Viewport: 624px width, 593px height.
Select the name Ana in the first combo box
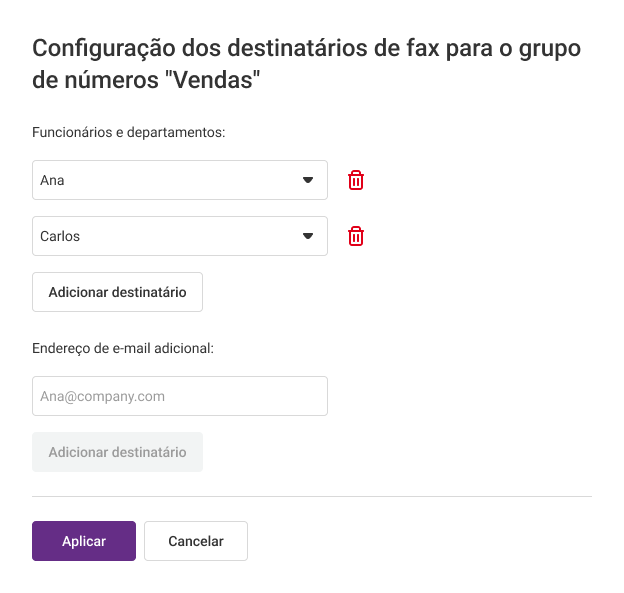pos(52,180)
